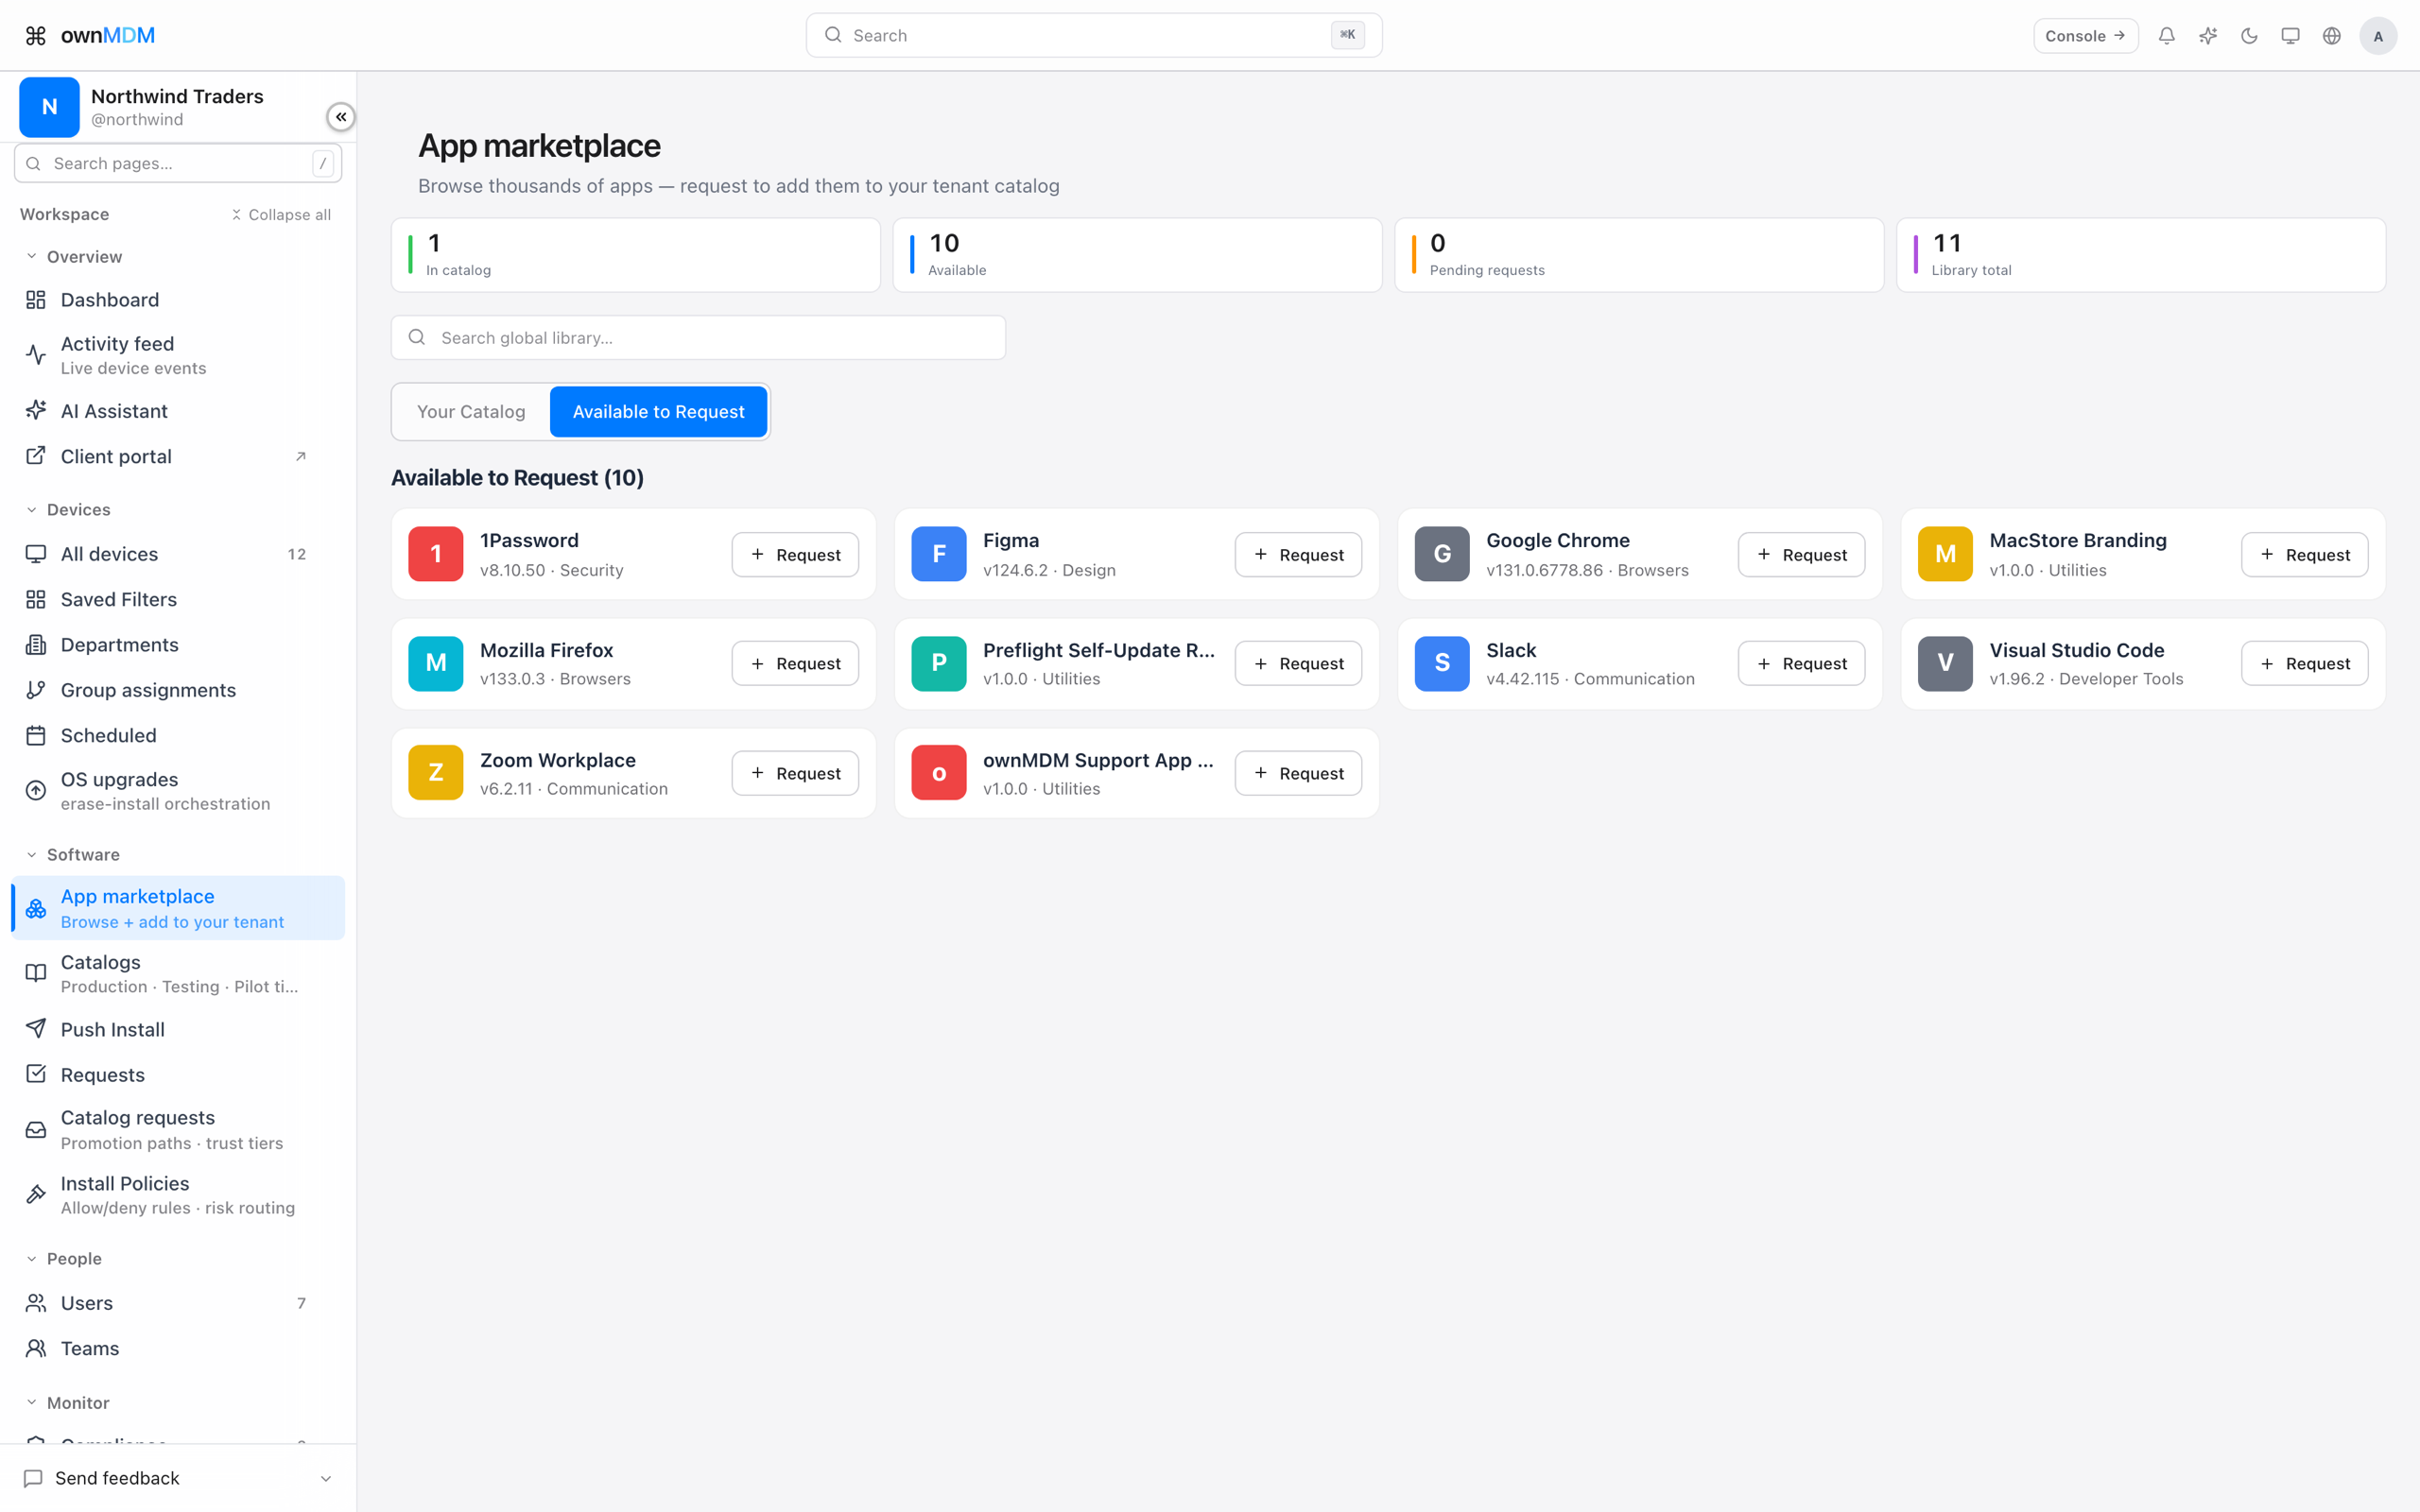
Task: Click the Northwind Traders tenant avatar
Action: pos(49,107)
